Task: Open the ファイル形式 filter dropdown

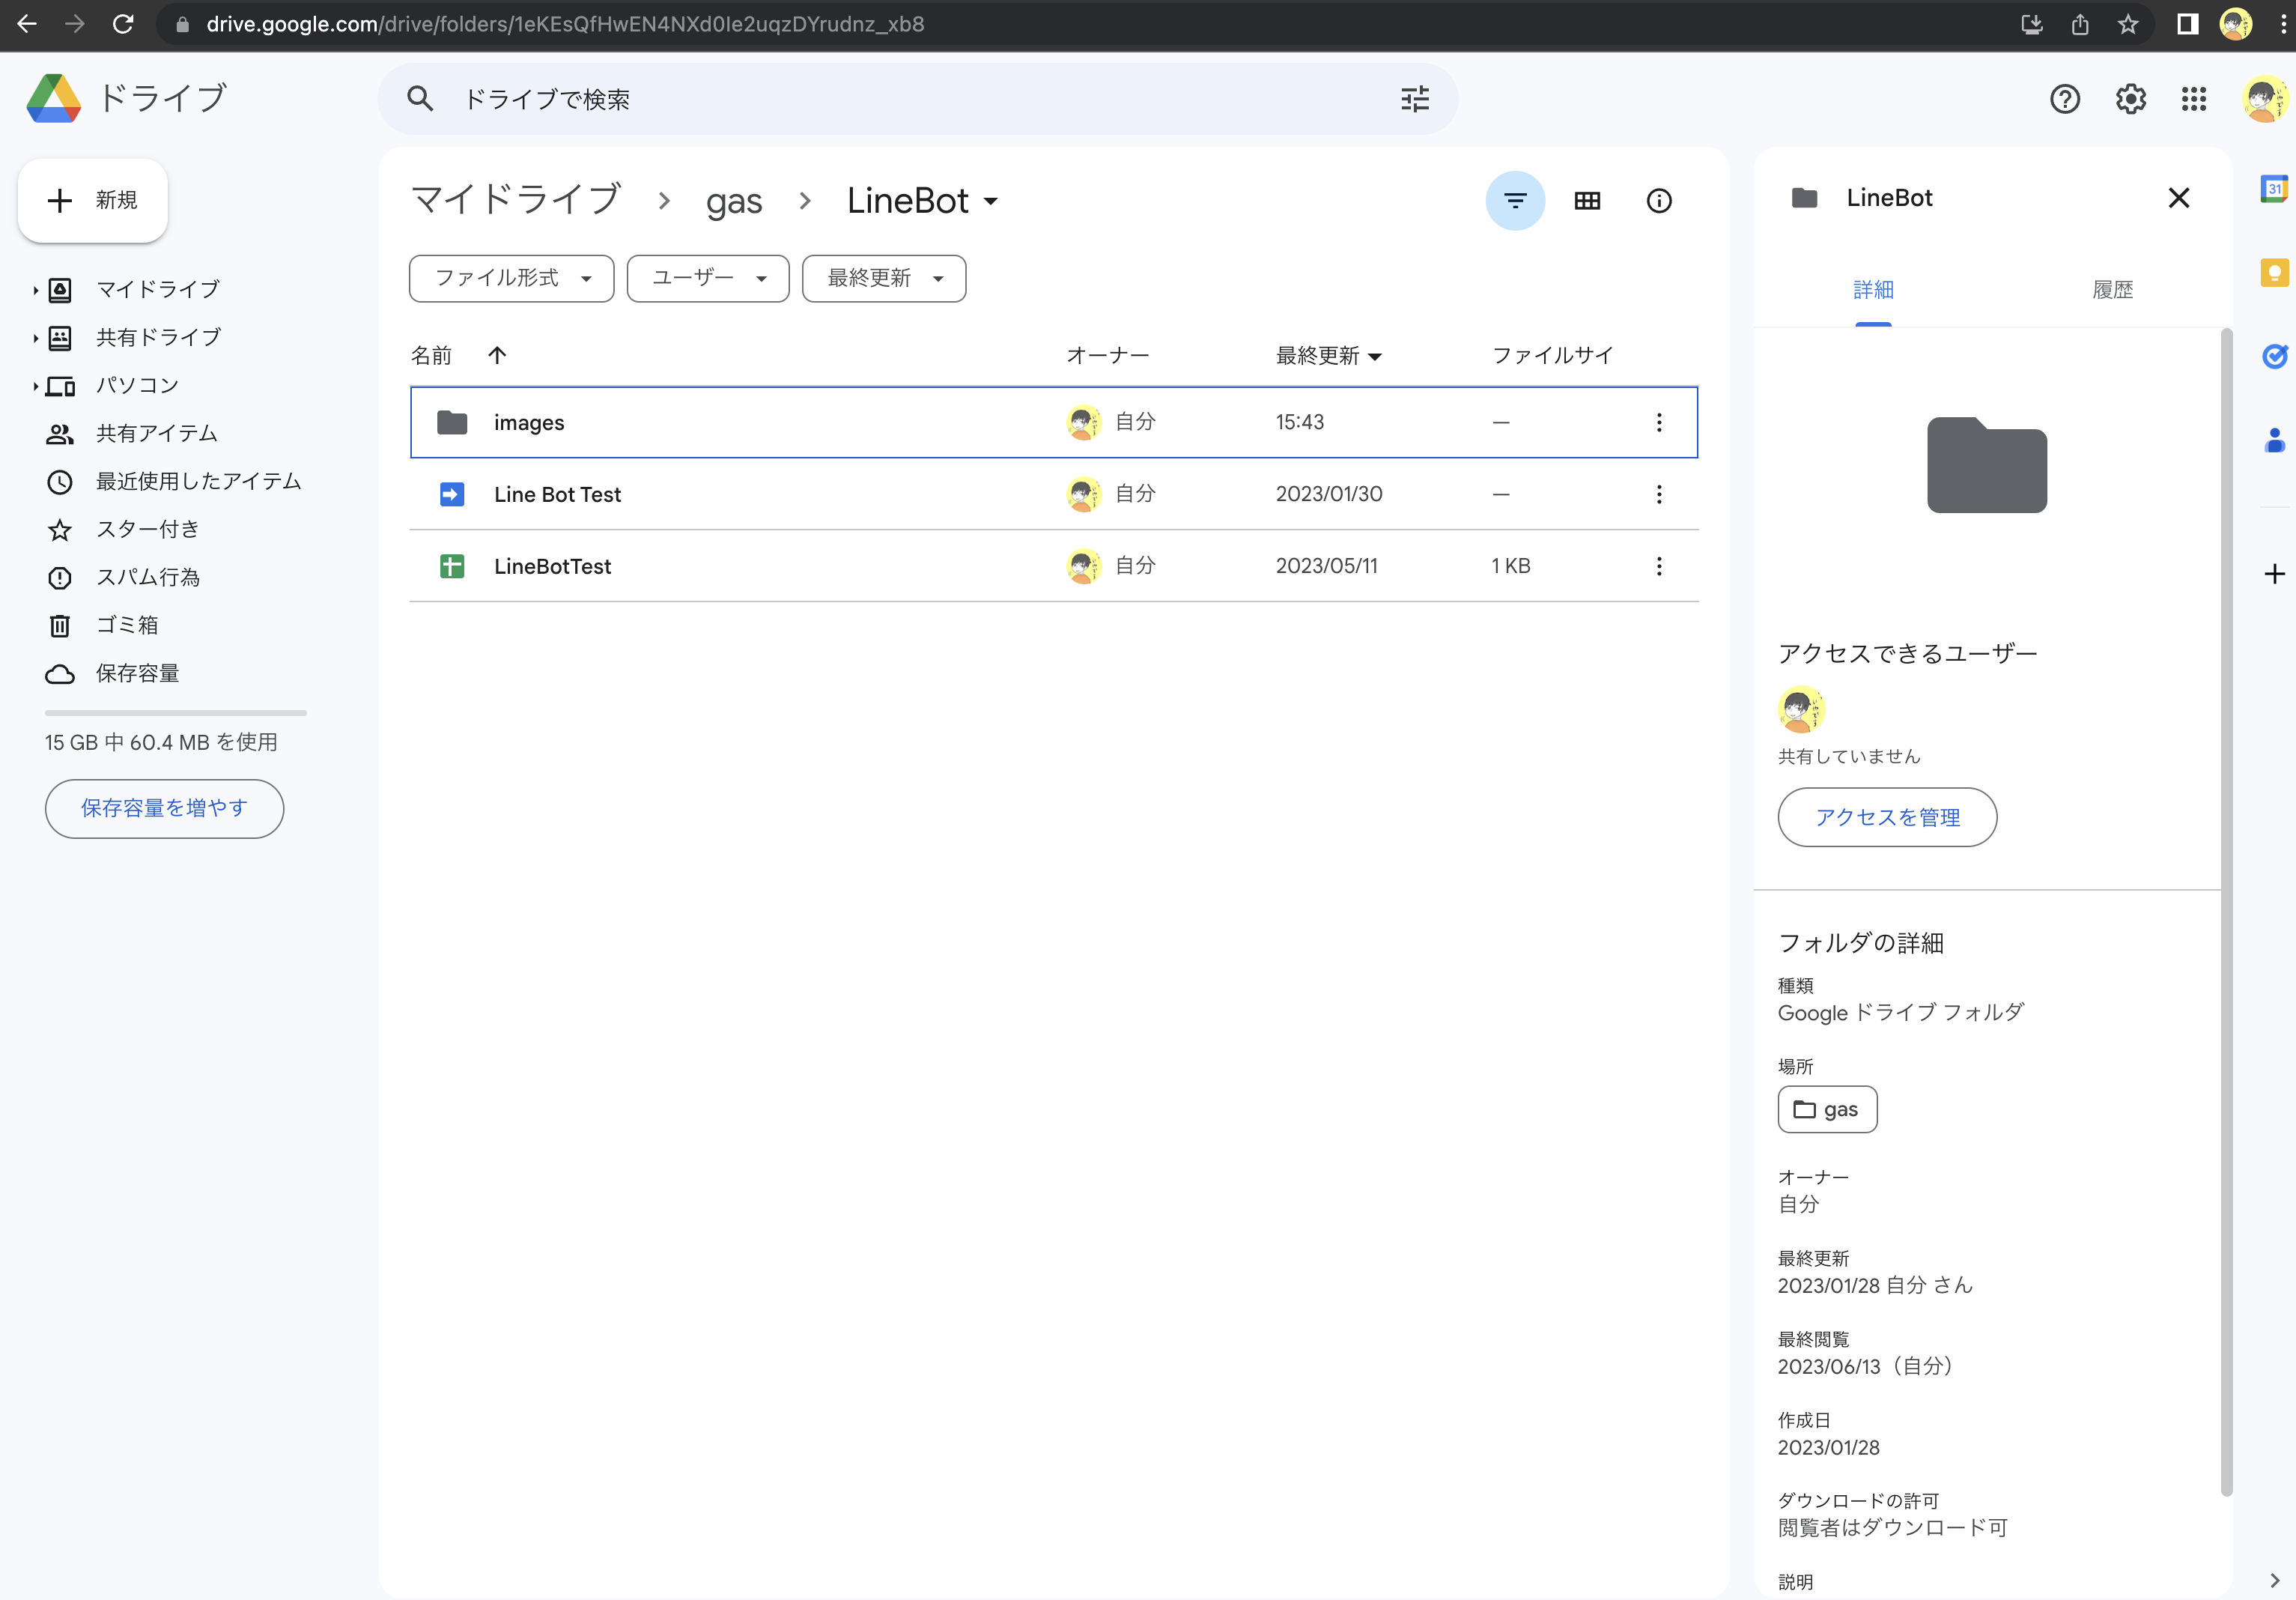Action: click(x=512, y=278)
